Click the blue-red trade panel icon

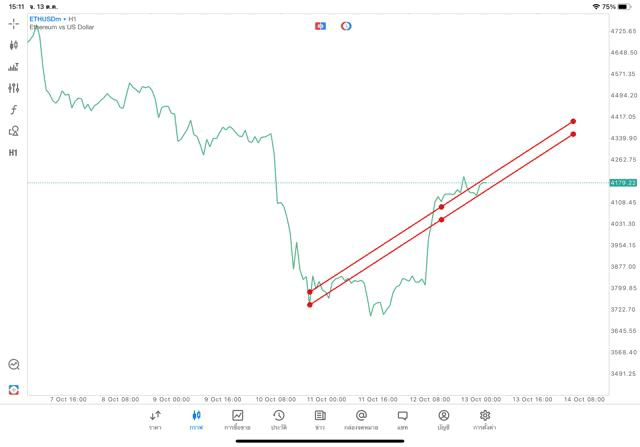tap(320, 26)
